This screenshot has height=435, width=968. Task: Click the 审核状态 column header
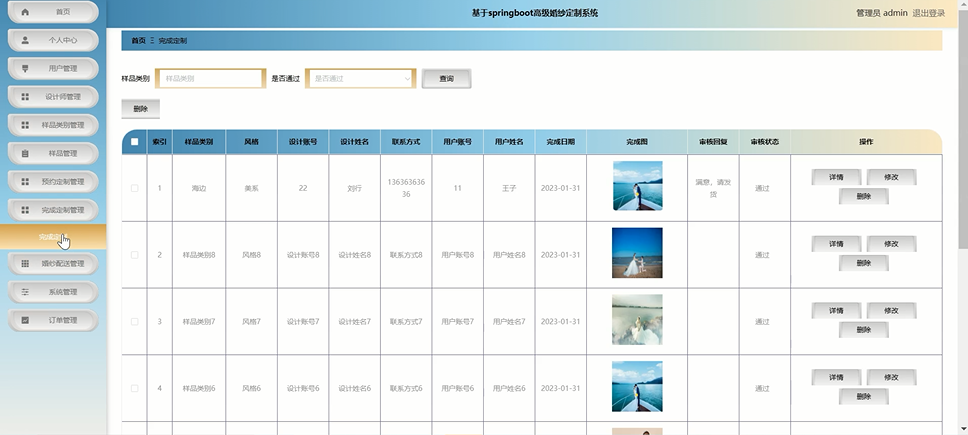764,142
